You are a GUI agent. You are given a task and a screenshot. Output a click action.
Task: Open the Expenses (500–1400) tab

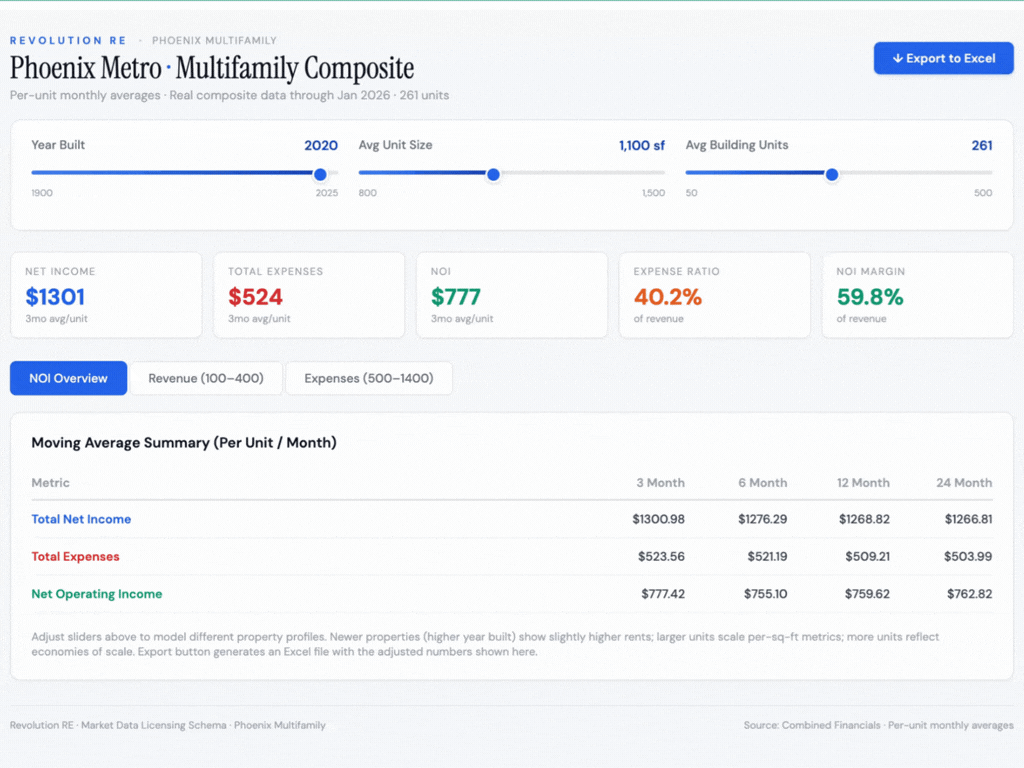pyautogui.click(x=369, y=378)
